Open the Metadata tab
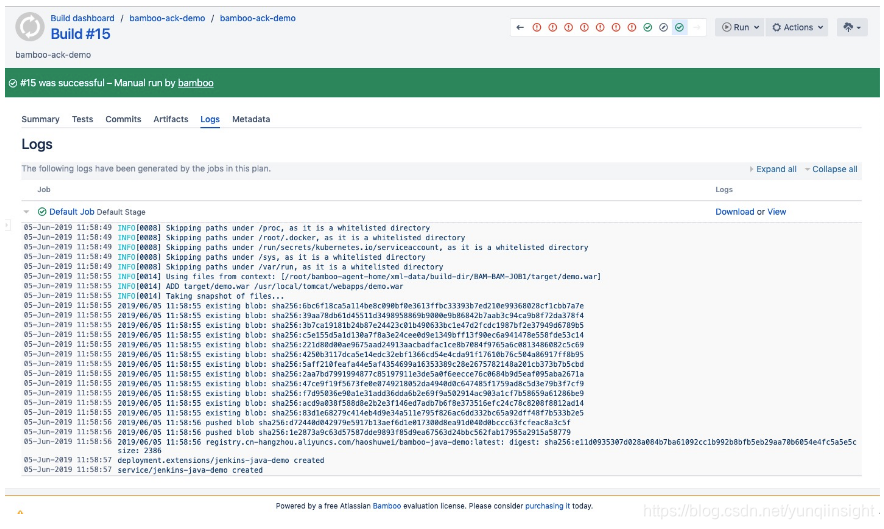 (x=251, y=119)
